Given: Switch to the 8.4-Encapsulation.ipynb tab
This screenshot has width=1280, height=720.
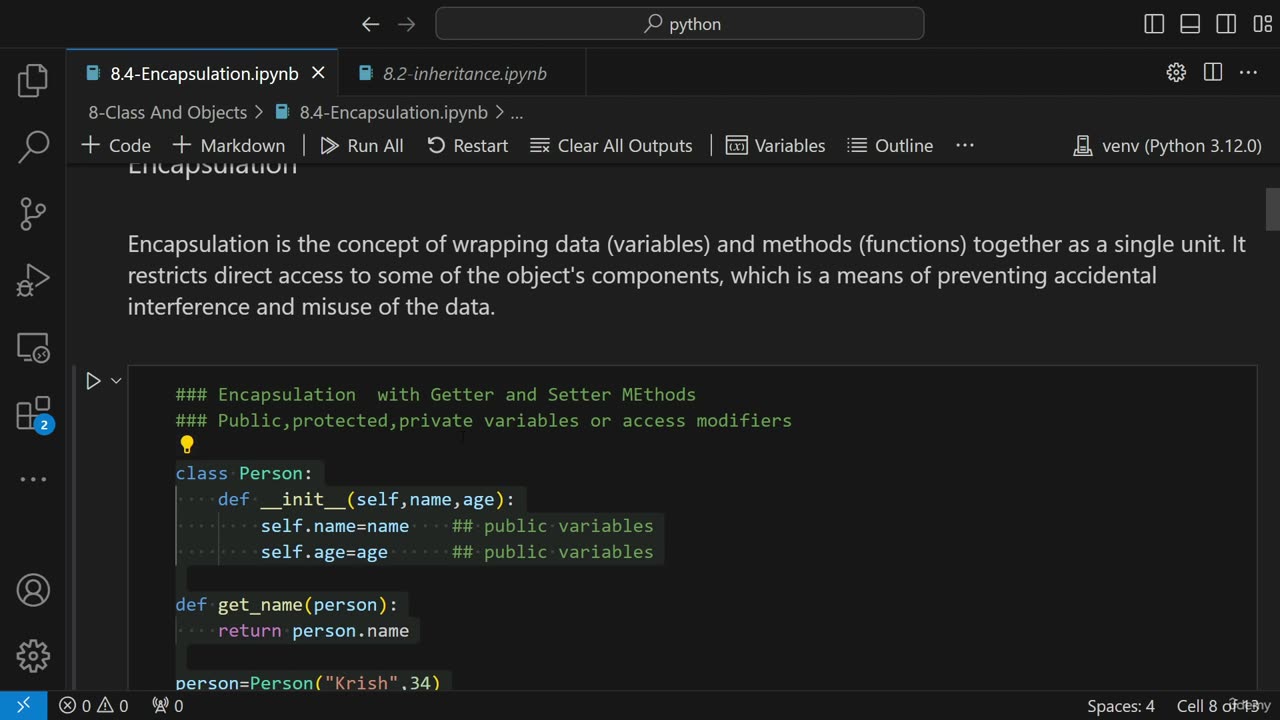Looking at the screenshot, I should [204, 73].
